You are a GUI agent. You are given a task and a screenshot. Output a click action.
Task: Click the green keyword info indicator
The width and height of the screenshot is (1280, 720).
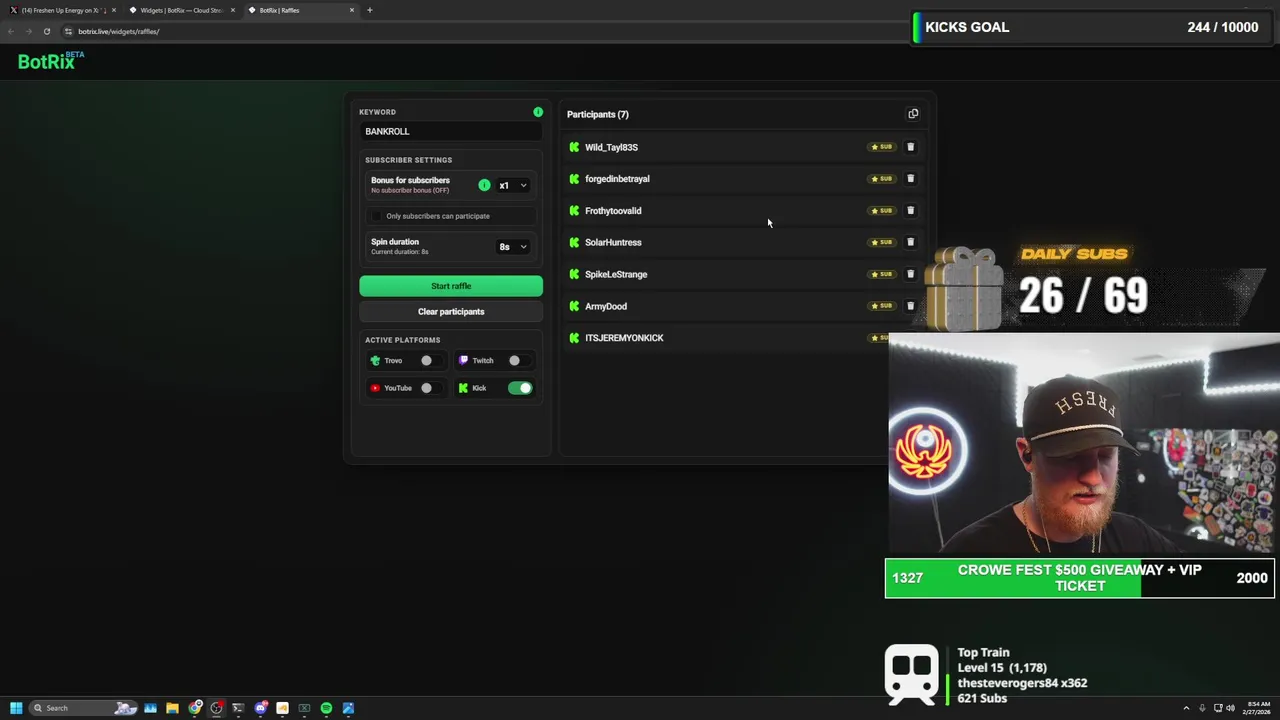(538, 112)
